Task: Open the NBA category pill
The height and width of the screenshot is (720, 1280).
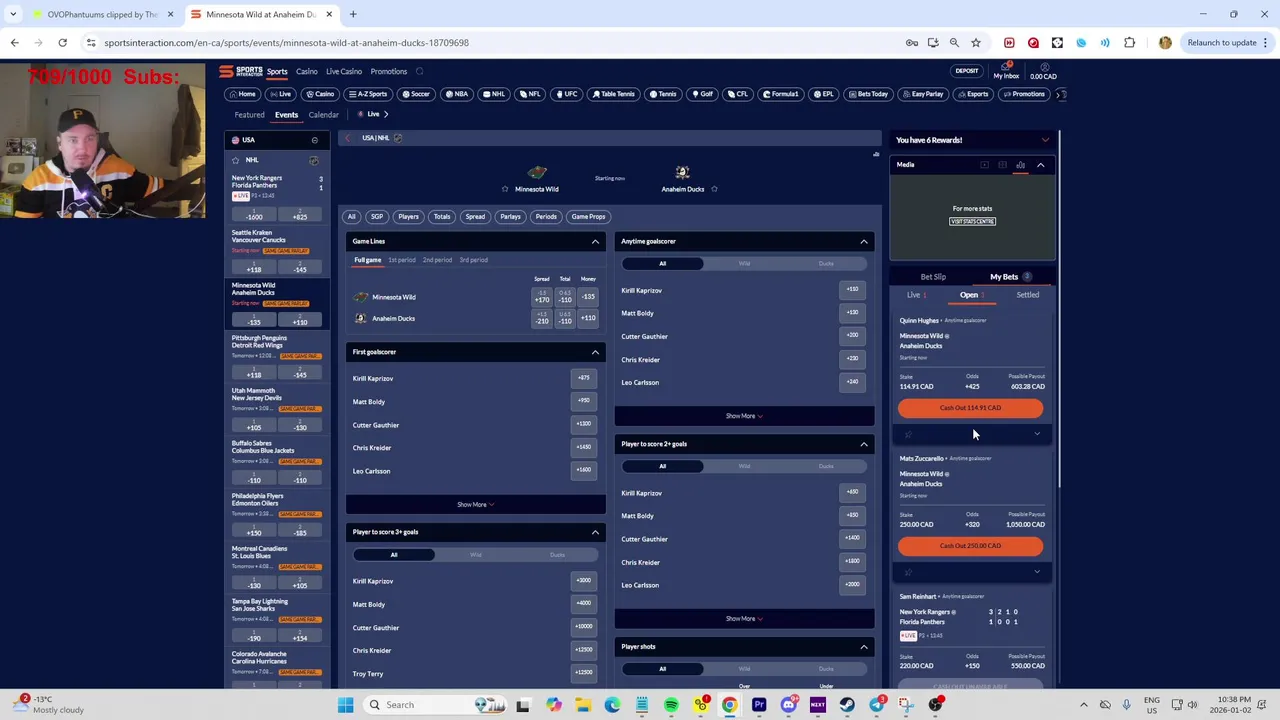Action: pos(456,94)
